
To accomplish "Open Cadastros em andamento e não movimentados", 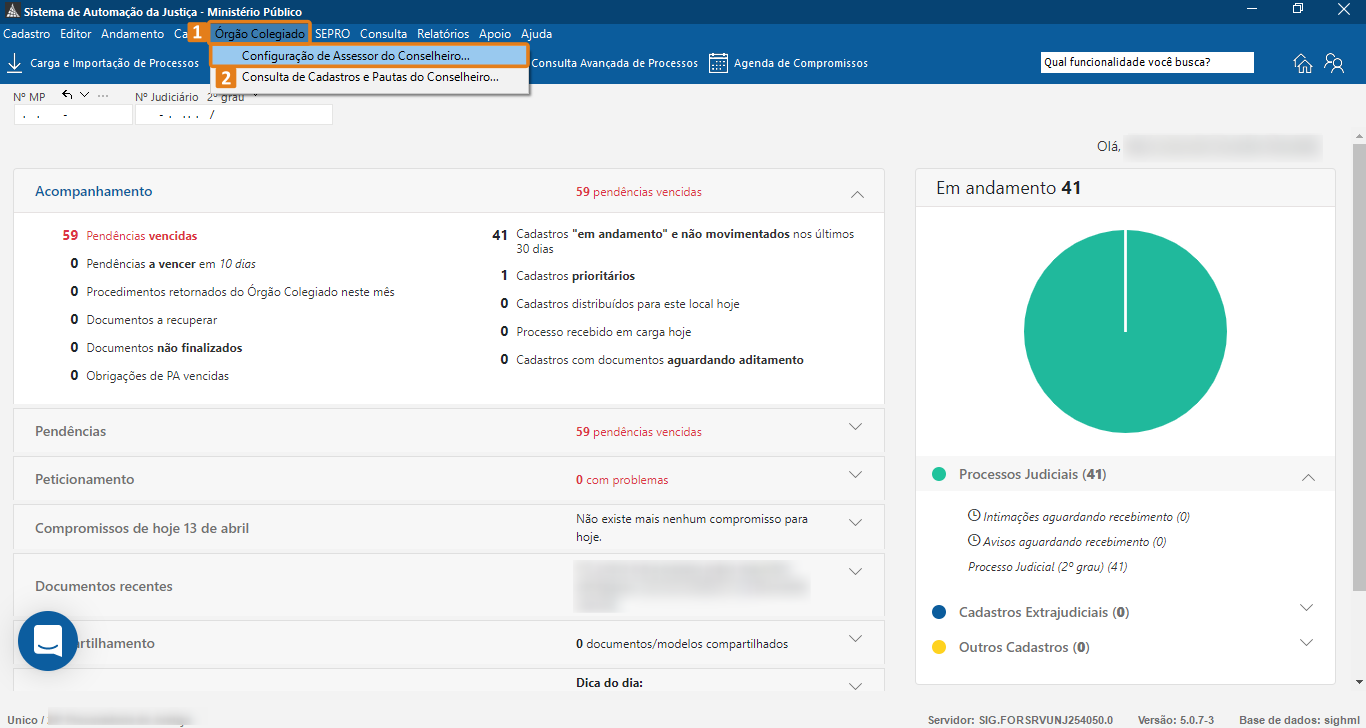I will point(674,241).
